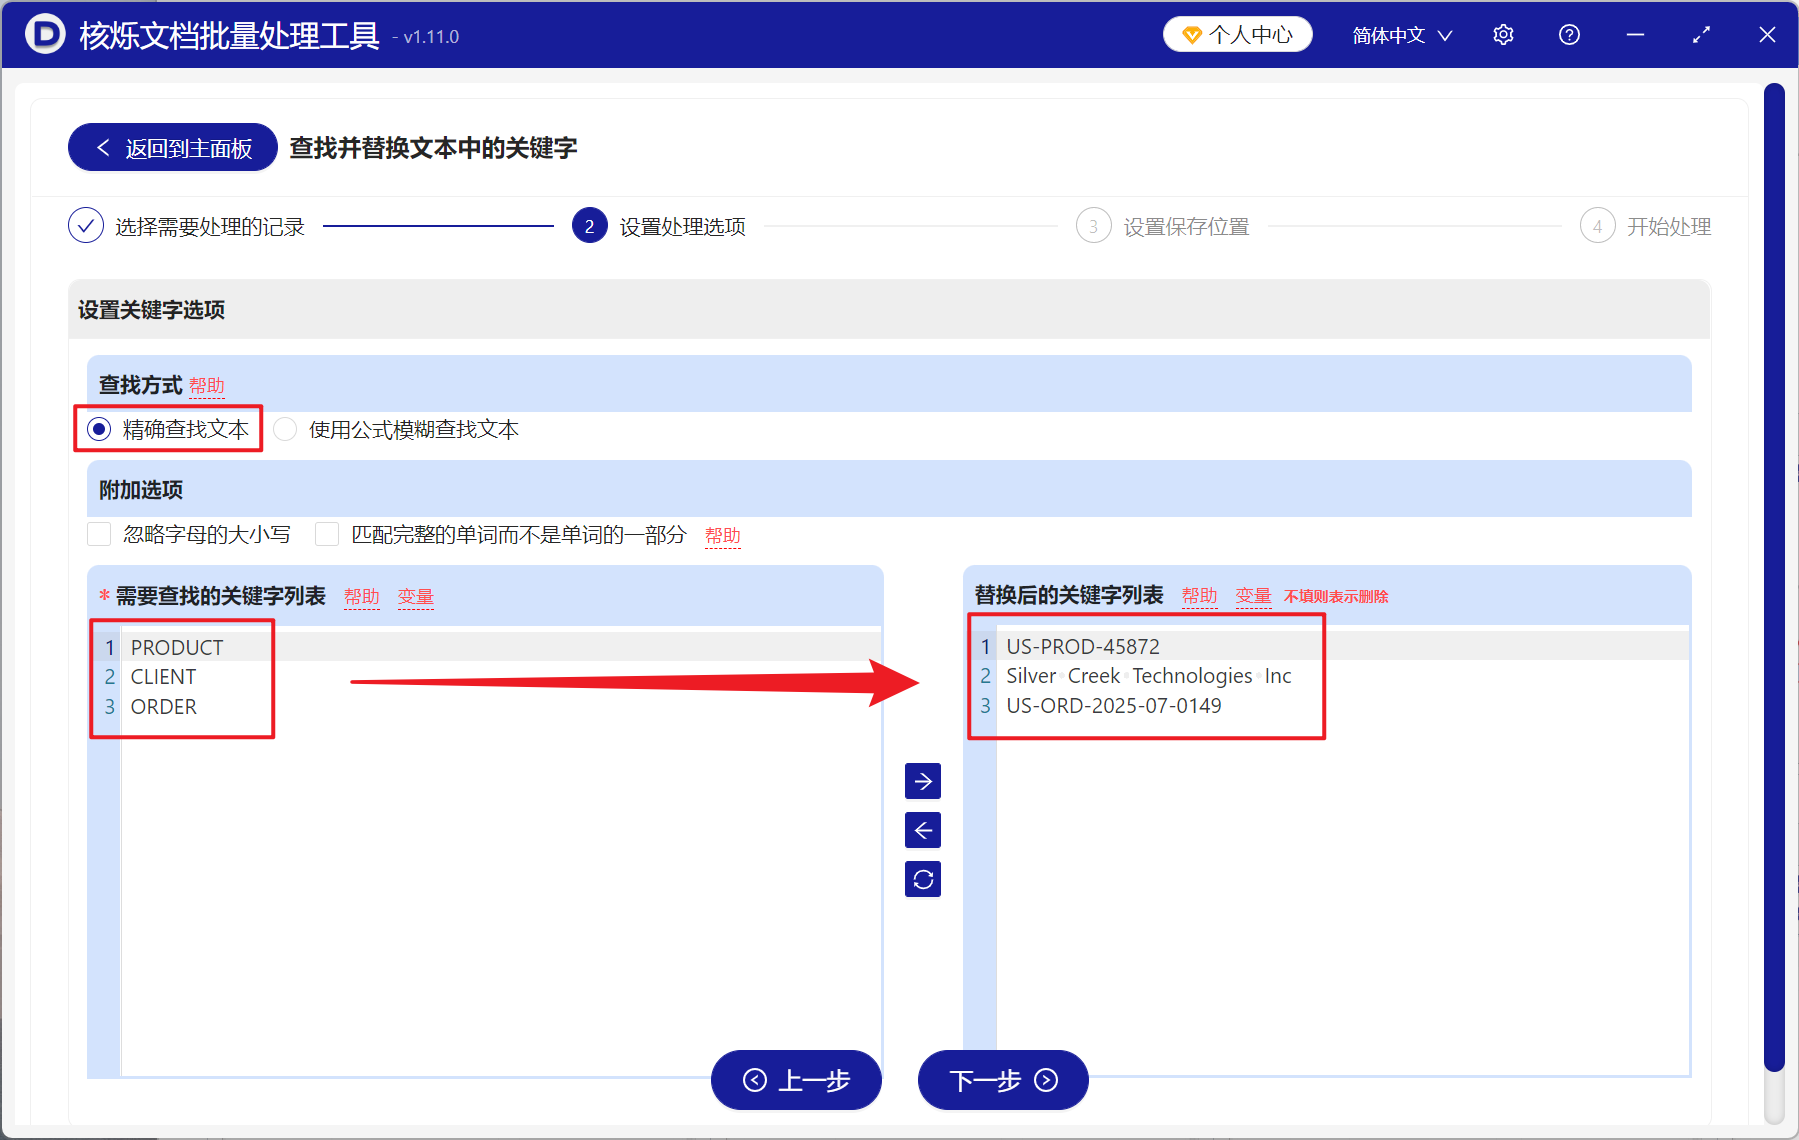The height and width of the screenshot is (1140, 1799).
Task: Open the 简体中文 language dropdown
Action: 1400,34
